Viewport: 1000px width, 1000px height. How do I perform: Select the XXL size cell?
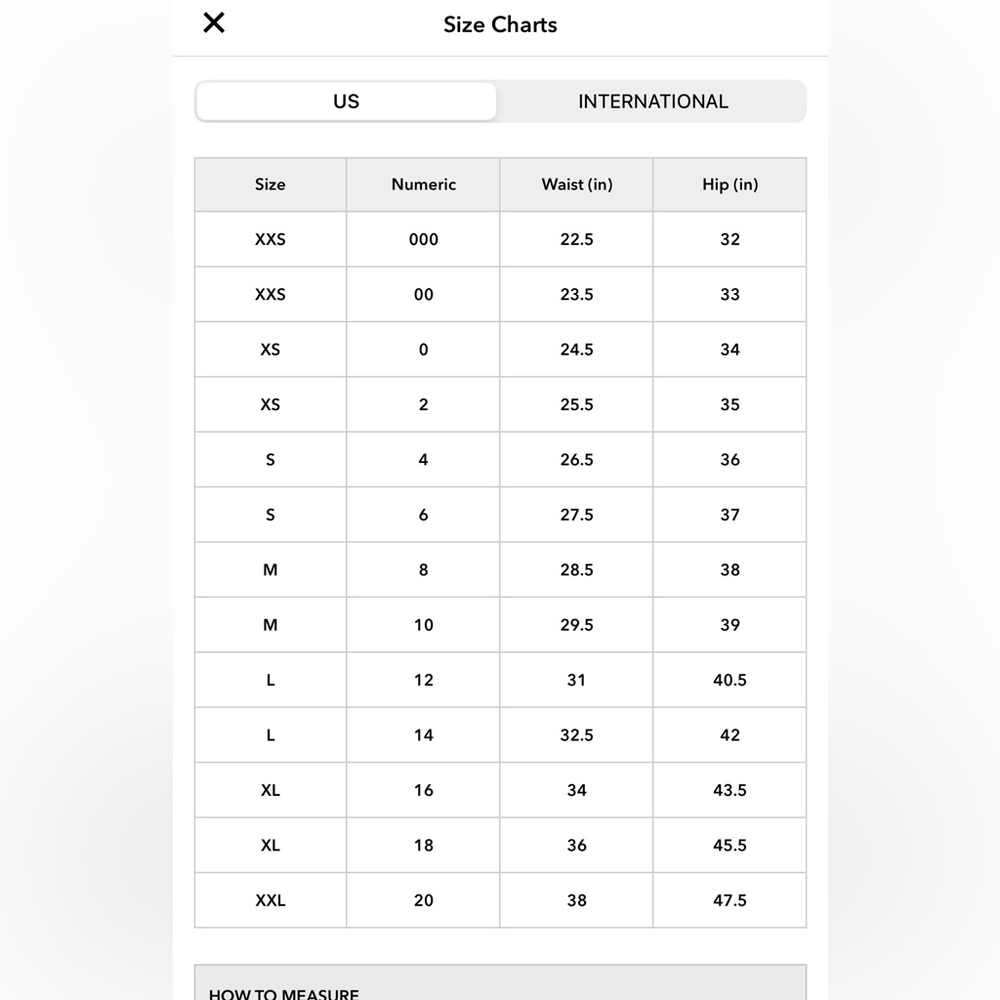pyautogui.click(x=270, y=901)
